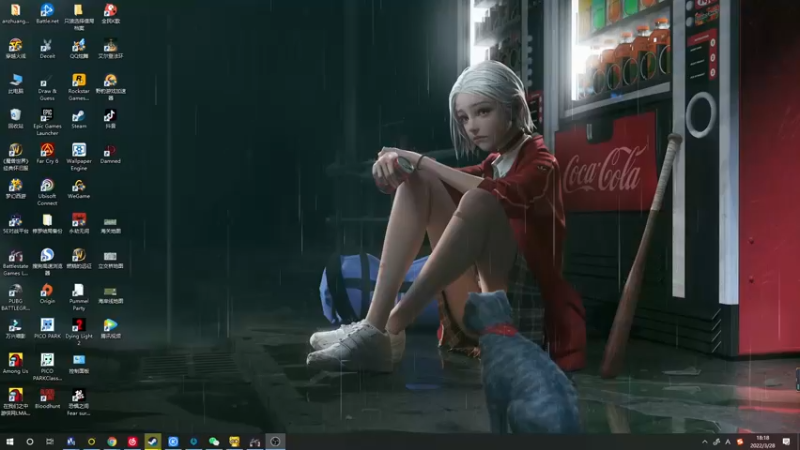Select the Among Us desktop icon
The width and height of the screenshot is (800, 450).
coord(15,364)
